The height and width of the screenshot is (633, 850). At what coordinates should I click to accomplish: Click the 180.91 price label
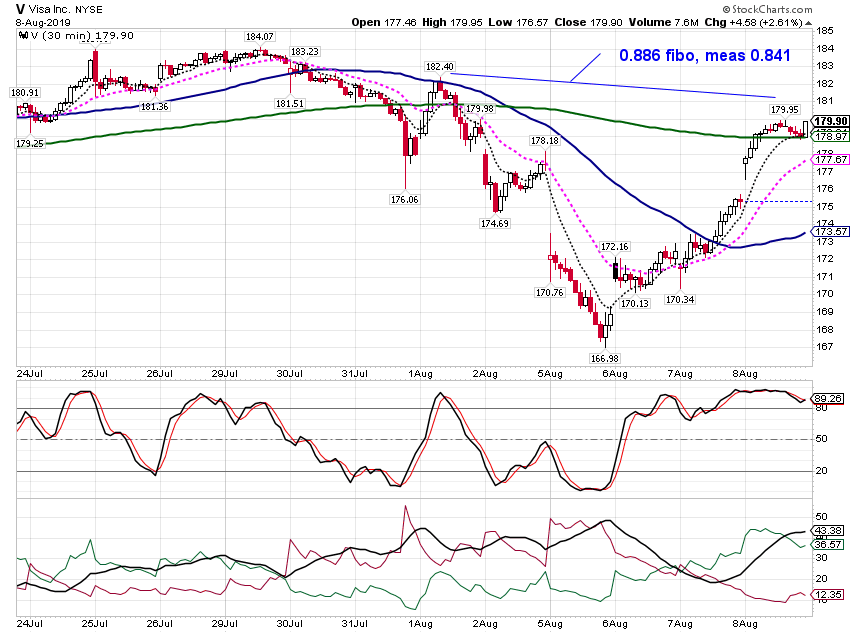click(x=25, y=93)
